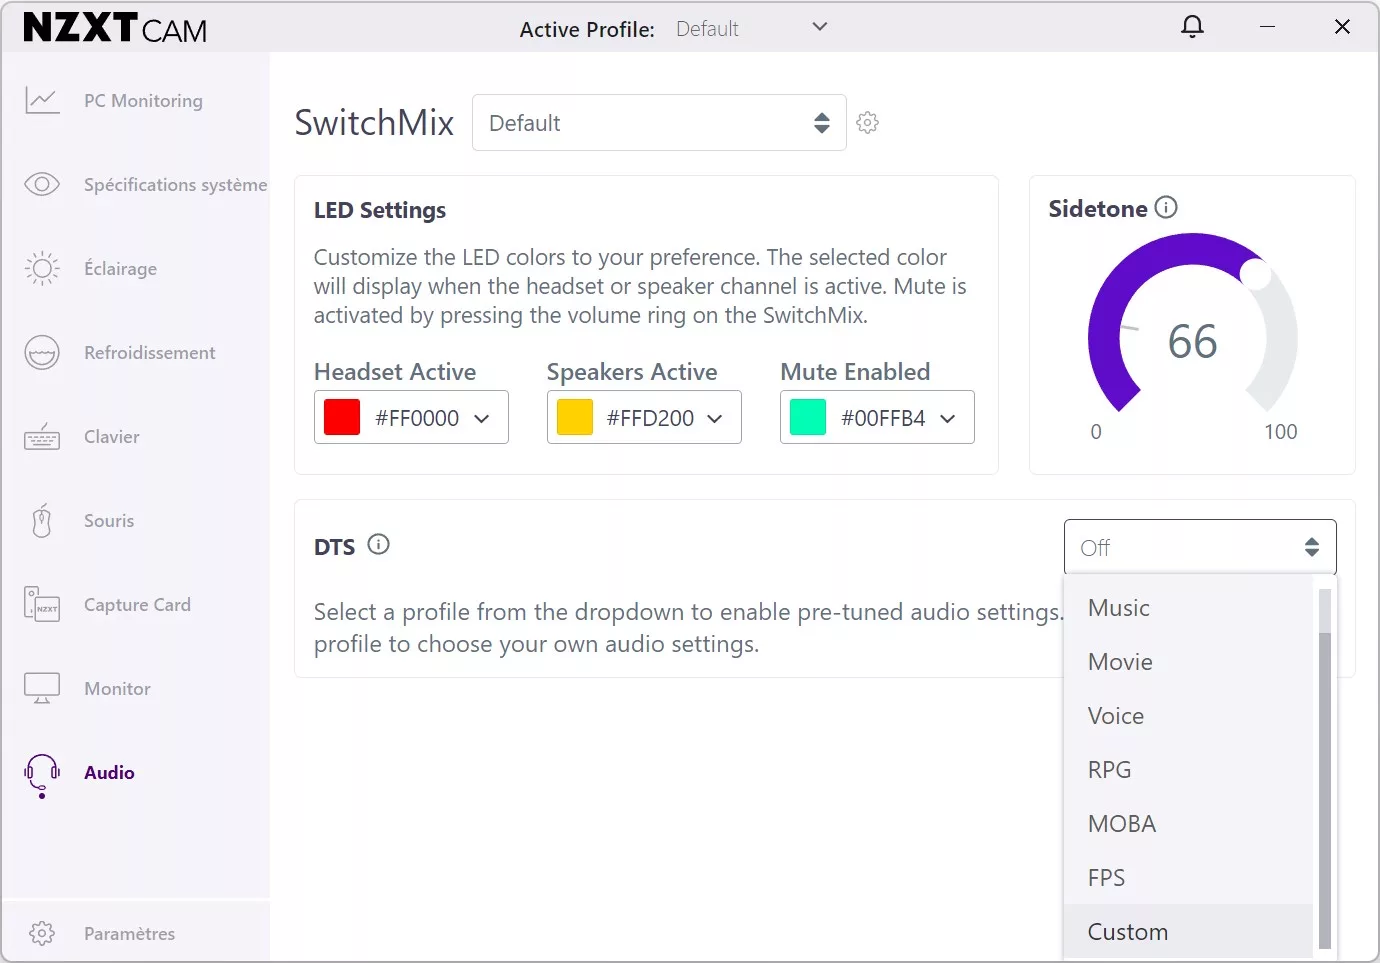Pick the Custom DTS profile
The height and width of the screenshot is (963, 1380).
1127,932
